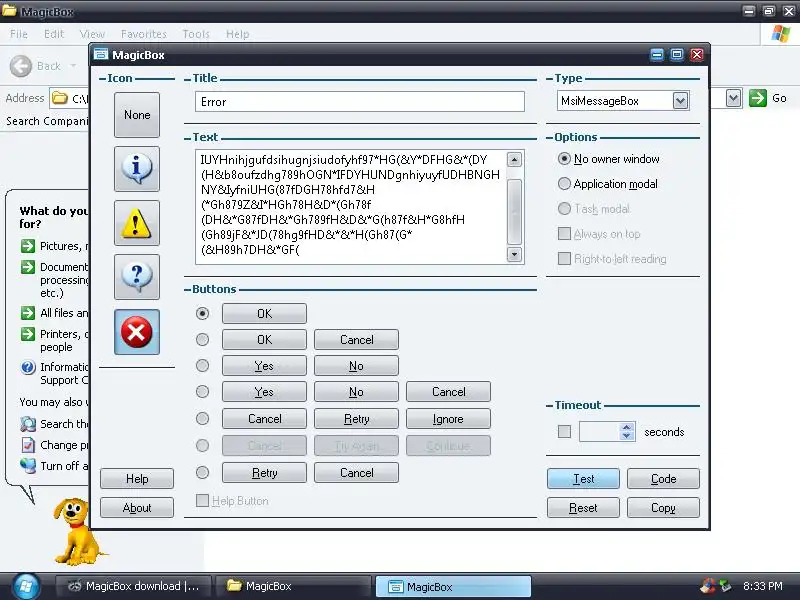
Task: Select the No owner window option
Action: pos(564,159)
